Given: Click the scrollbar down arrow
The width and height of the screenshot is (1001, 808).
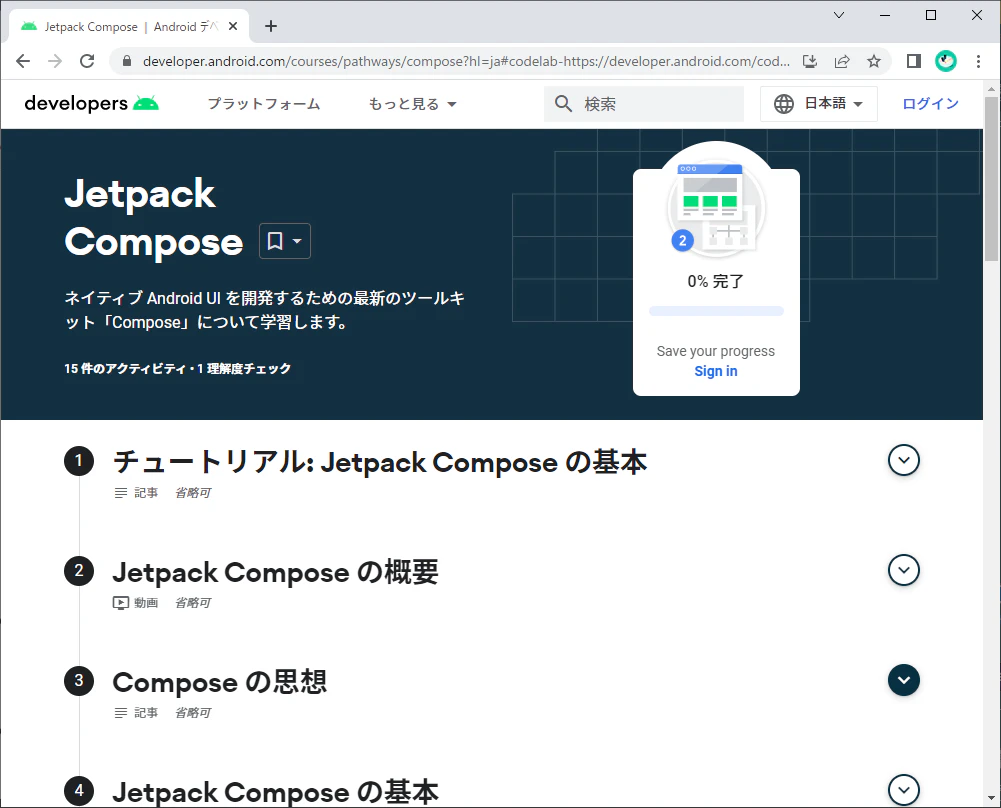Looking at the screenshot, I should click(991, 798).
